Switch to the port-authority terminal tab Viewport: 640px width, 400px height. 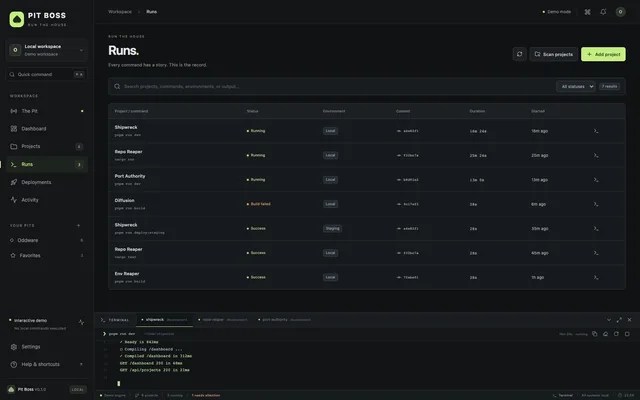click(x=284, y=320)
